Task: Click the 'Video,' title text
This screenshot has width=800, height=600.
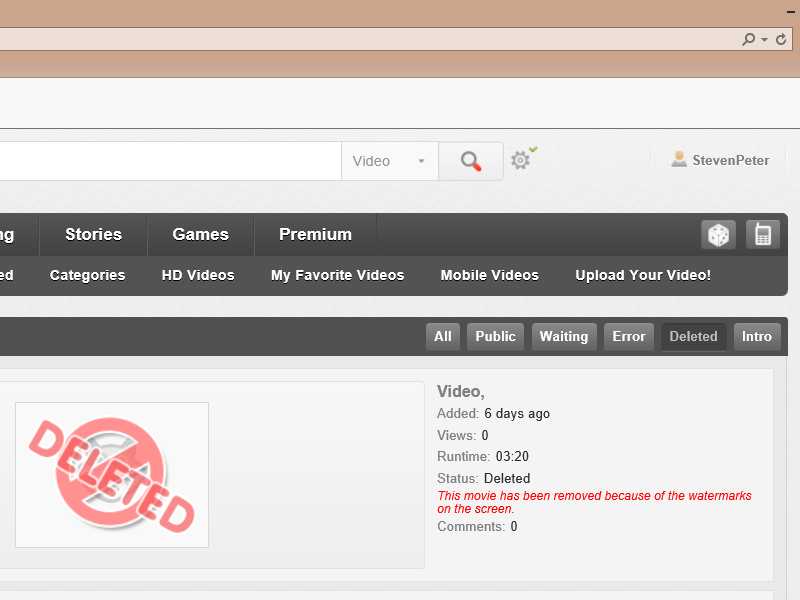Action: click(x=461, y=391)
